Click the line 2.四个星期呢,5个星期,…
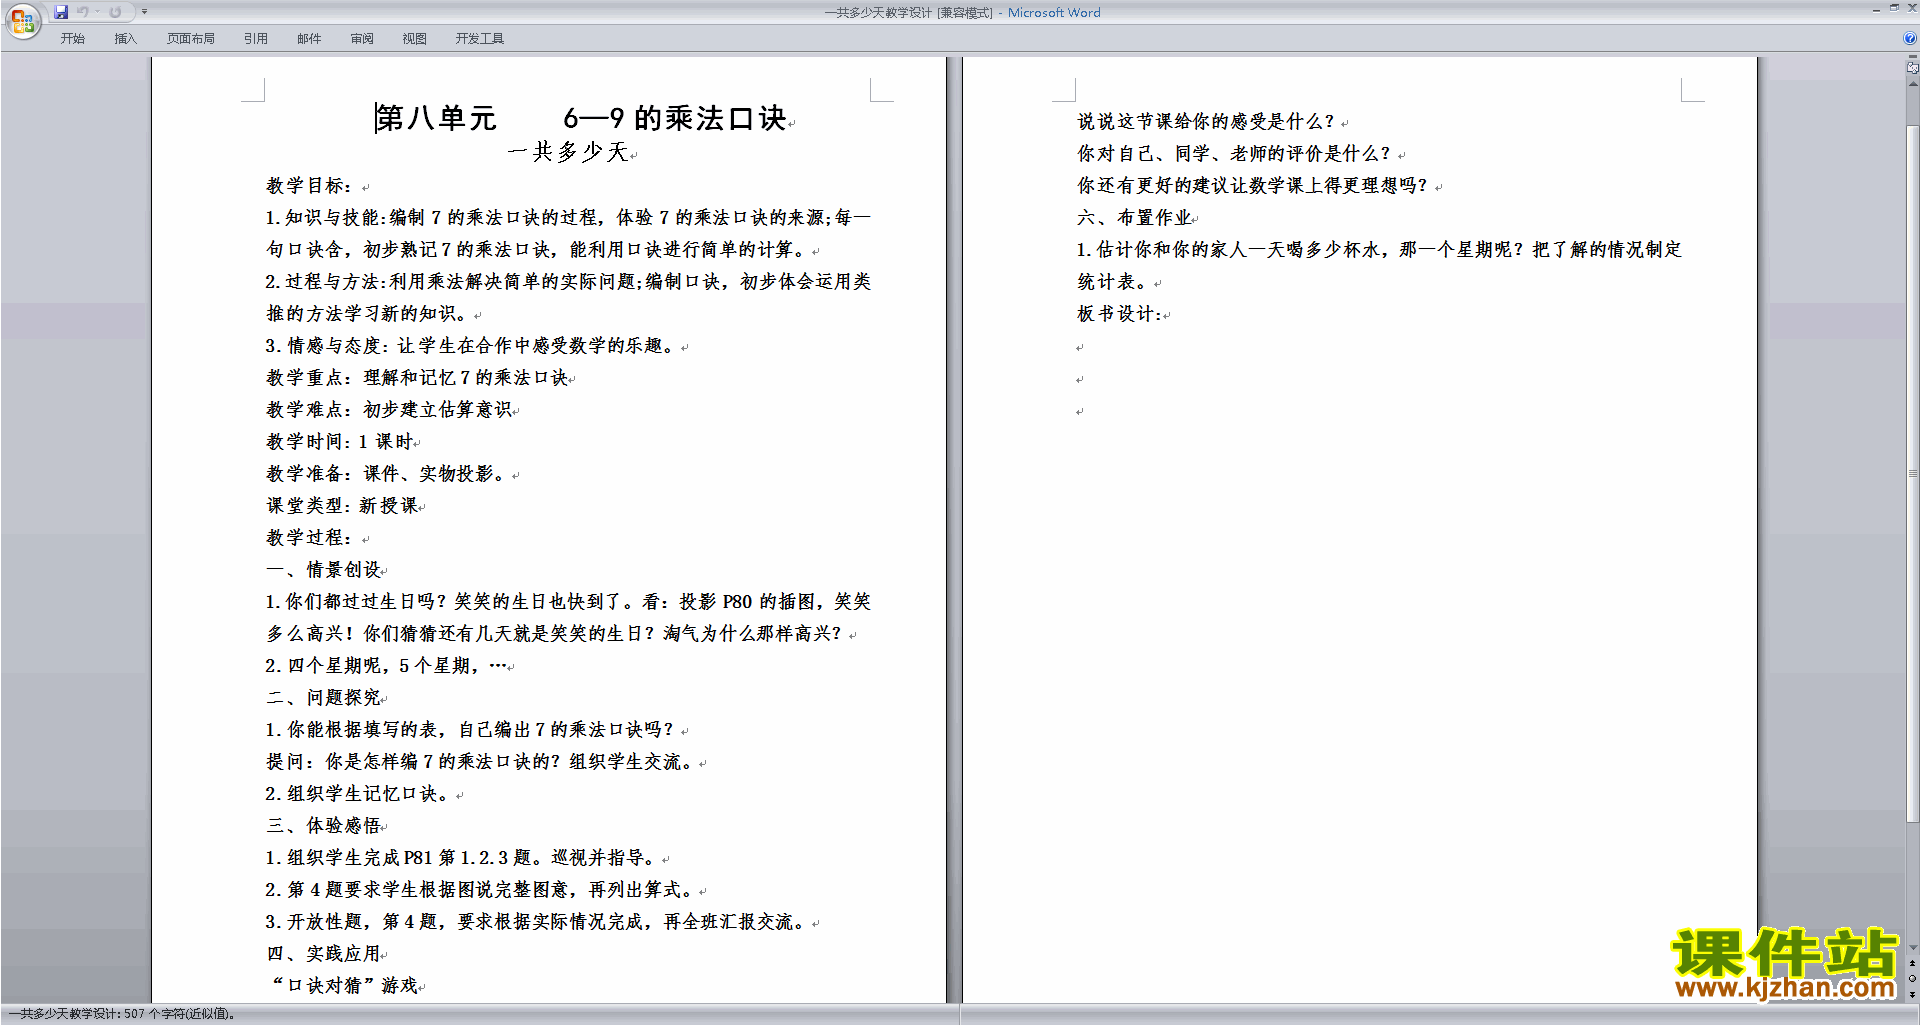The height and width of the screenshot is (1025, 1920). 386,666
